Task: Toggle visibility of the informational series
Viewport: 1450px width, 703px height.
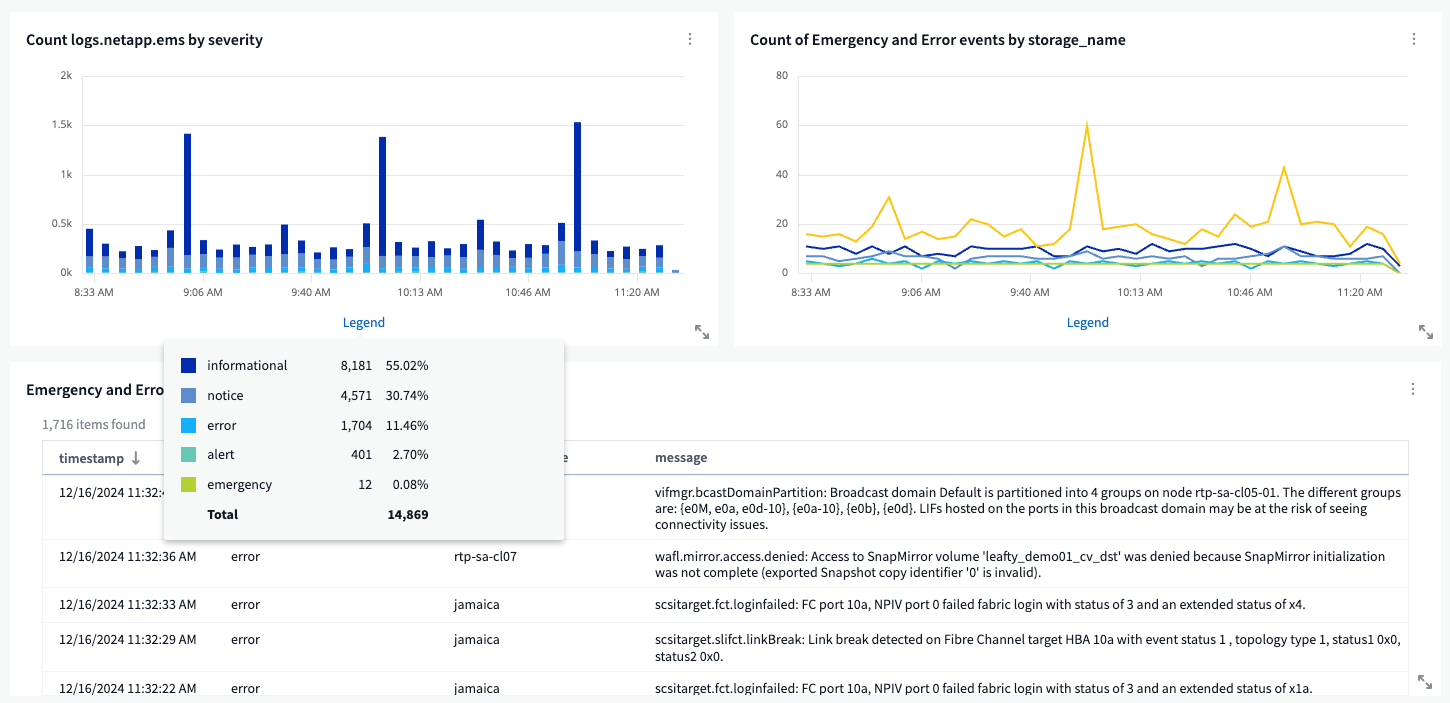Action: pos(246,365)
